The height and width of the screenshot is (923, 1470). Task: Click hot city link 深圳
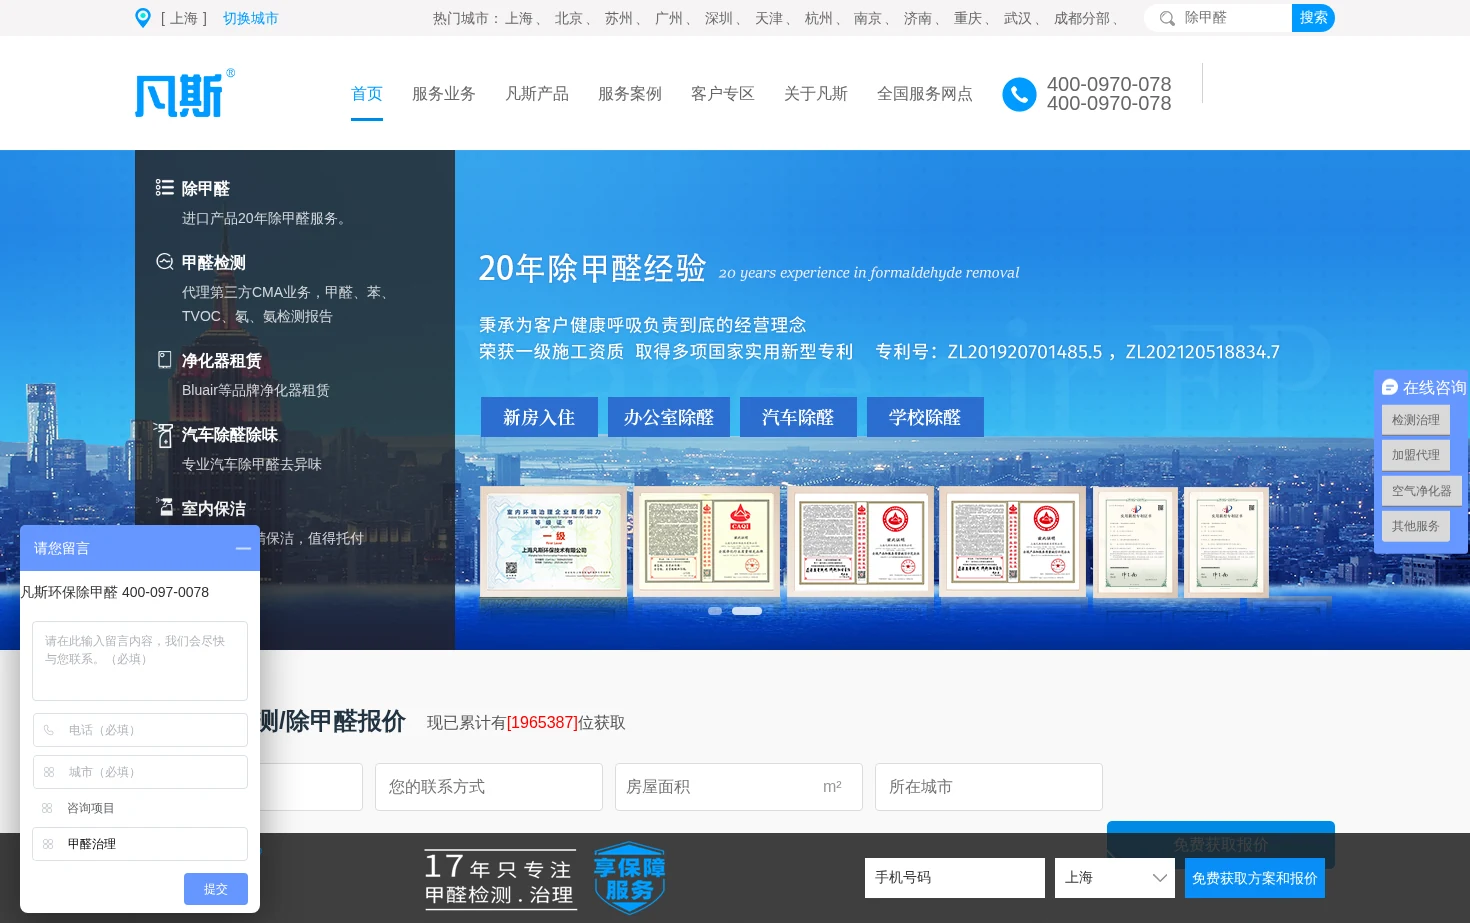point(719,18)
